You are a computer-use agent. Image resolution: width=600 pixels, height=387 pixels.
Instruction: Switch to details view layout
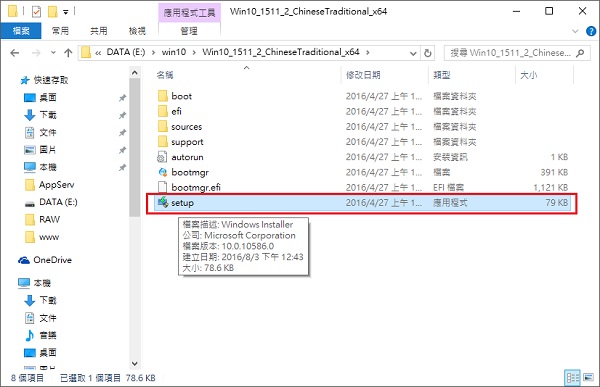click(572, 378)
